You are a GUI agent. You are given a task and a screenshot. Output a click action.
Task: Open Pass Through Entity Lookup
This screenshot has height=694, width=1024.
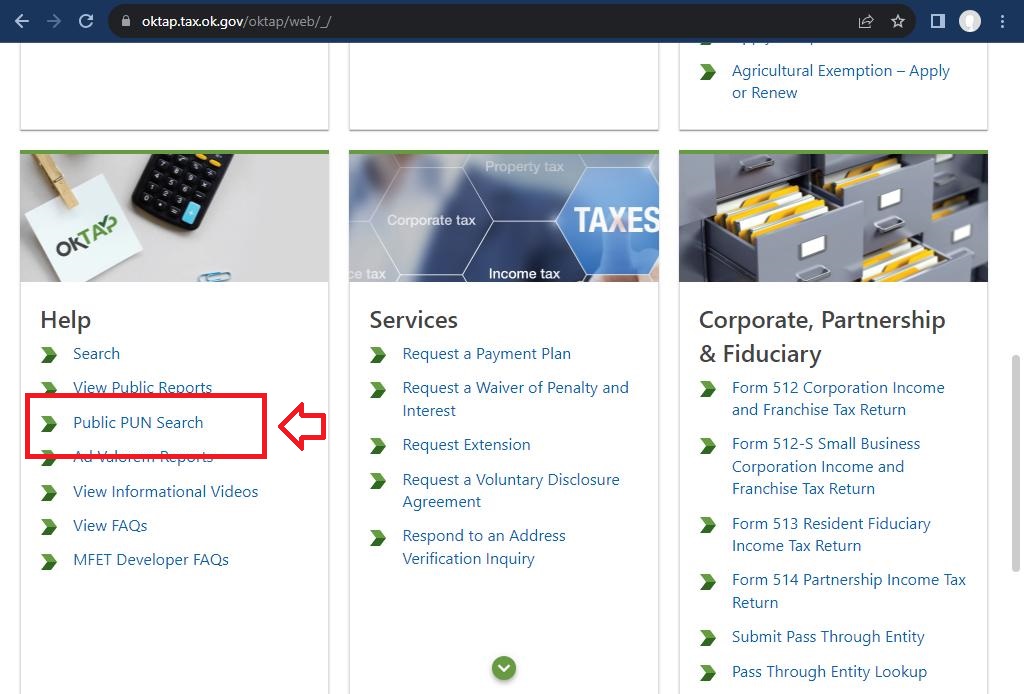(x=829, y=672)
